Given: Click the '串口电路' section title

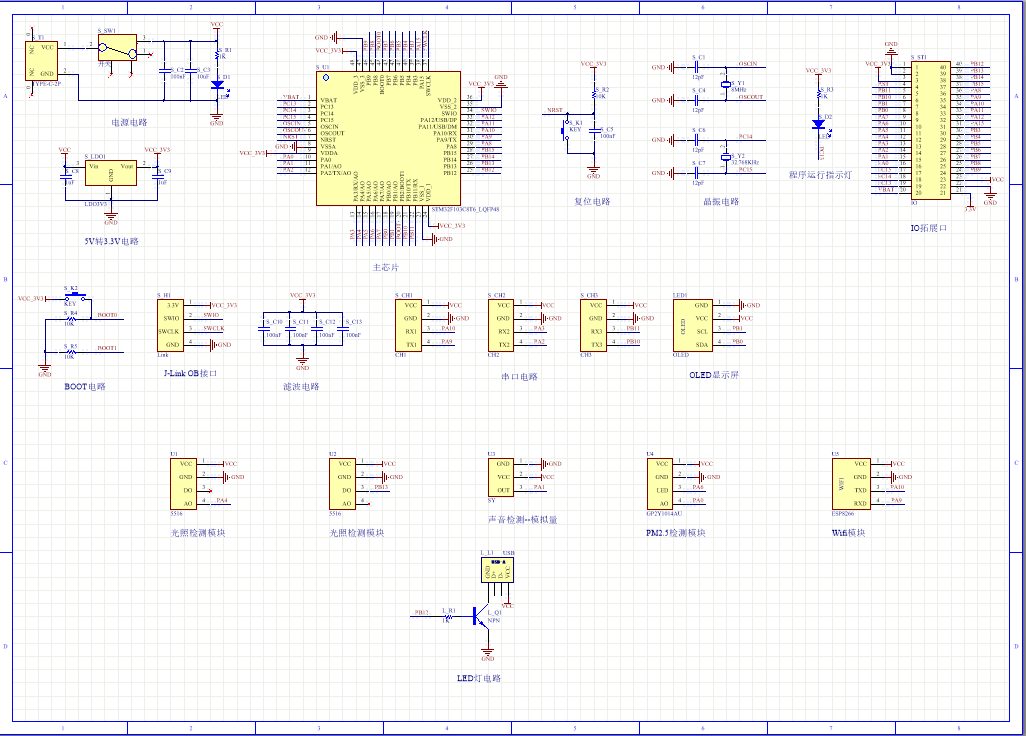Looking at the screenshot, I should point(520,377).
